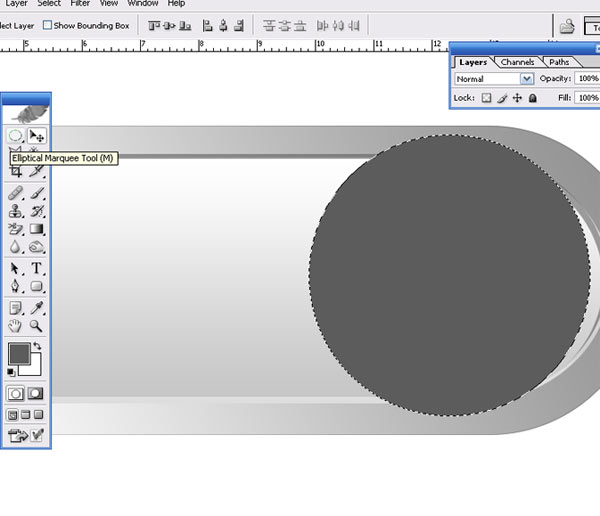Align horizontal centers of layers
Screen dimensions: 600x516
(223, 26)
